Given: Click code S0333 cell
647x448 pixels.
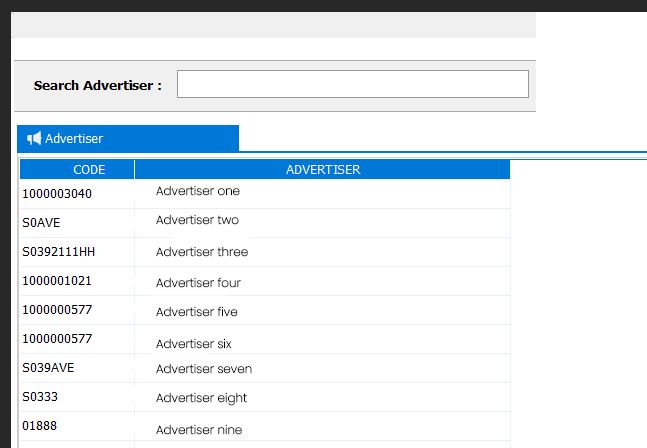Looking at the screenshot, I should (41, 397).
